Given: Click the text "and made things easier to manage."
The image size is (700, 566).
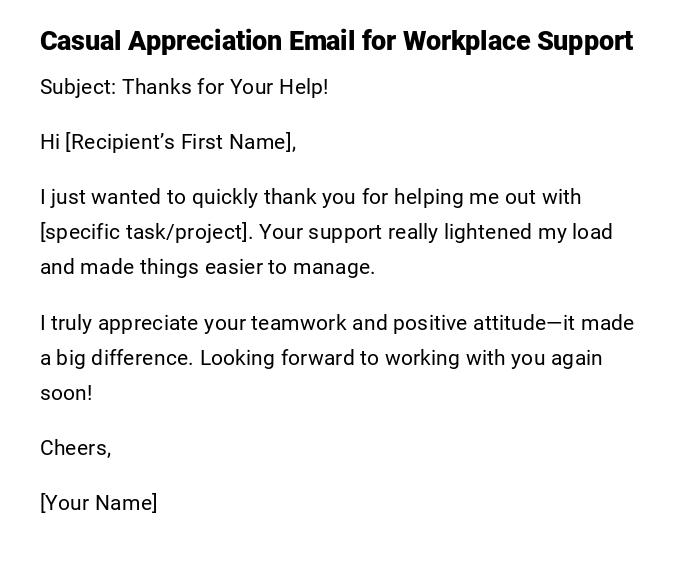Looking at the screenshot, I should tap(207, 267).
